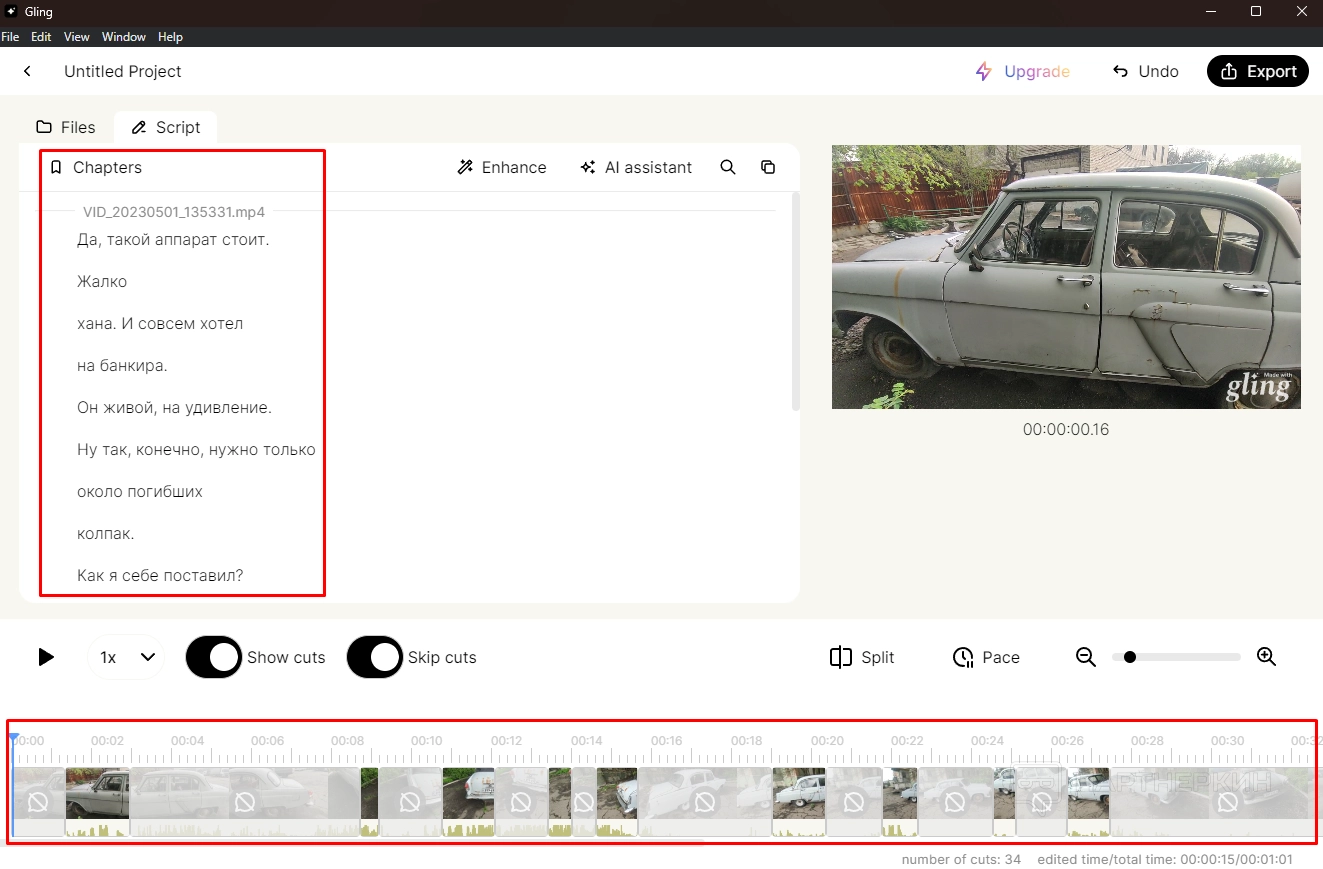
Task: Click the back arrow beside Untitled Project
Action: tap(28, 71)
